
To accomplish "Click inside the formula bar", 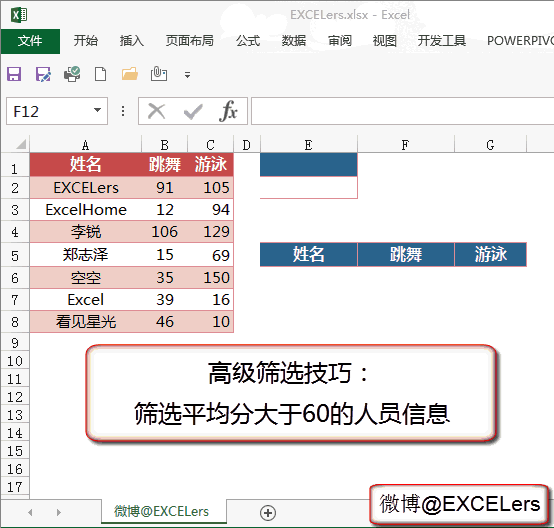I will [x=402, y=111].
